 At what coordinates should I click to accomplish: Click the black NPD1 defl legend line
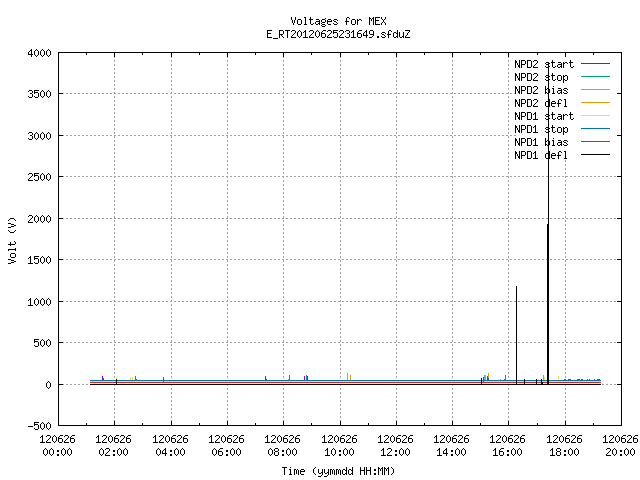tap(595, 155)
